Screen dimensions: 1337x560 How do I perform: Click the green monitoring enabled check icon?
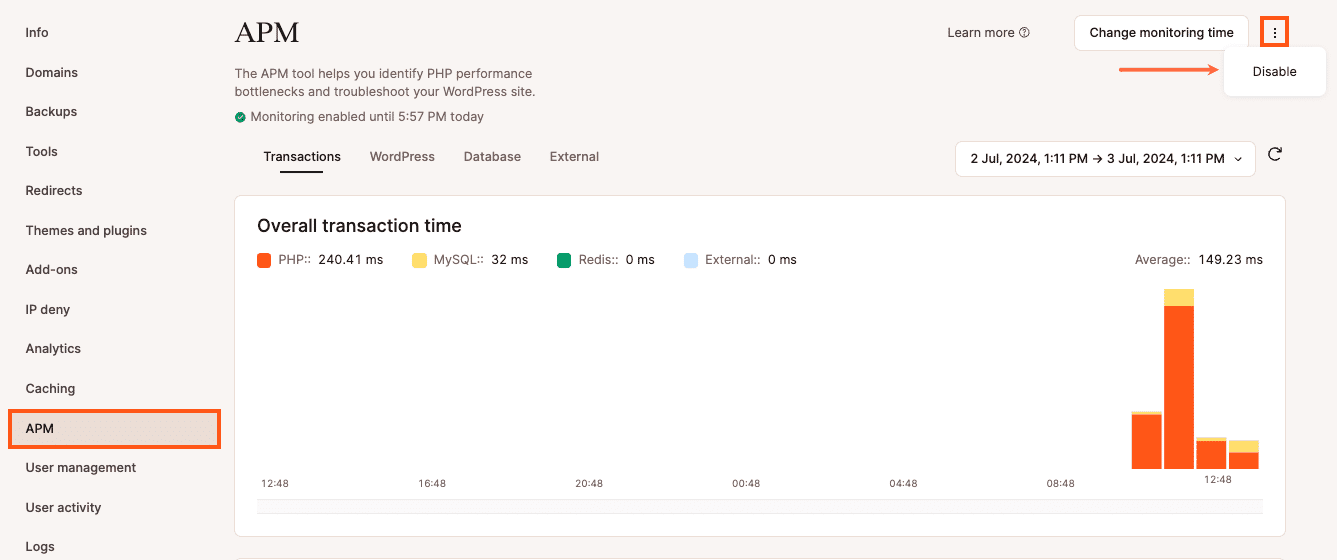[x=240, y=117]
